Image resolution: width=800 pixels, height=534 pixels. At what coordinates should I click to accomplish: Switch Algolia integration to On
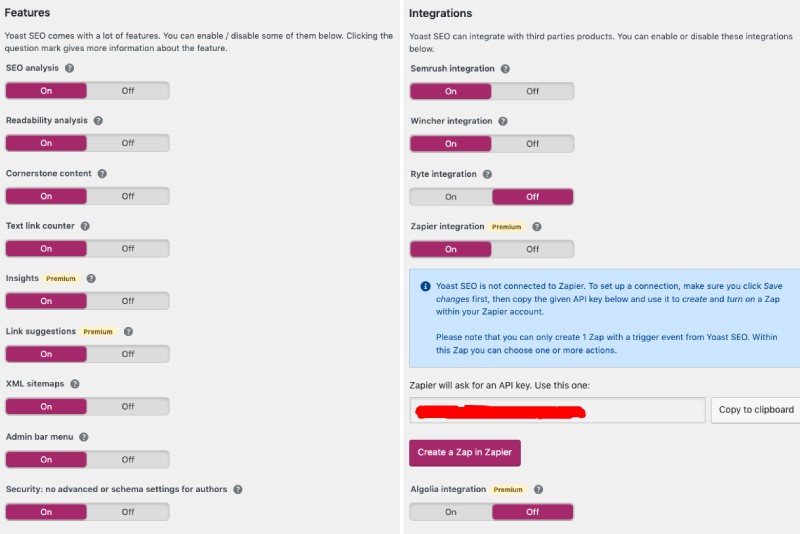point(451,512)
